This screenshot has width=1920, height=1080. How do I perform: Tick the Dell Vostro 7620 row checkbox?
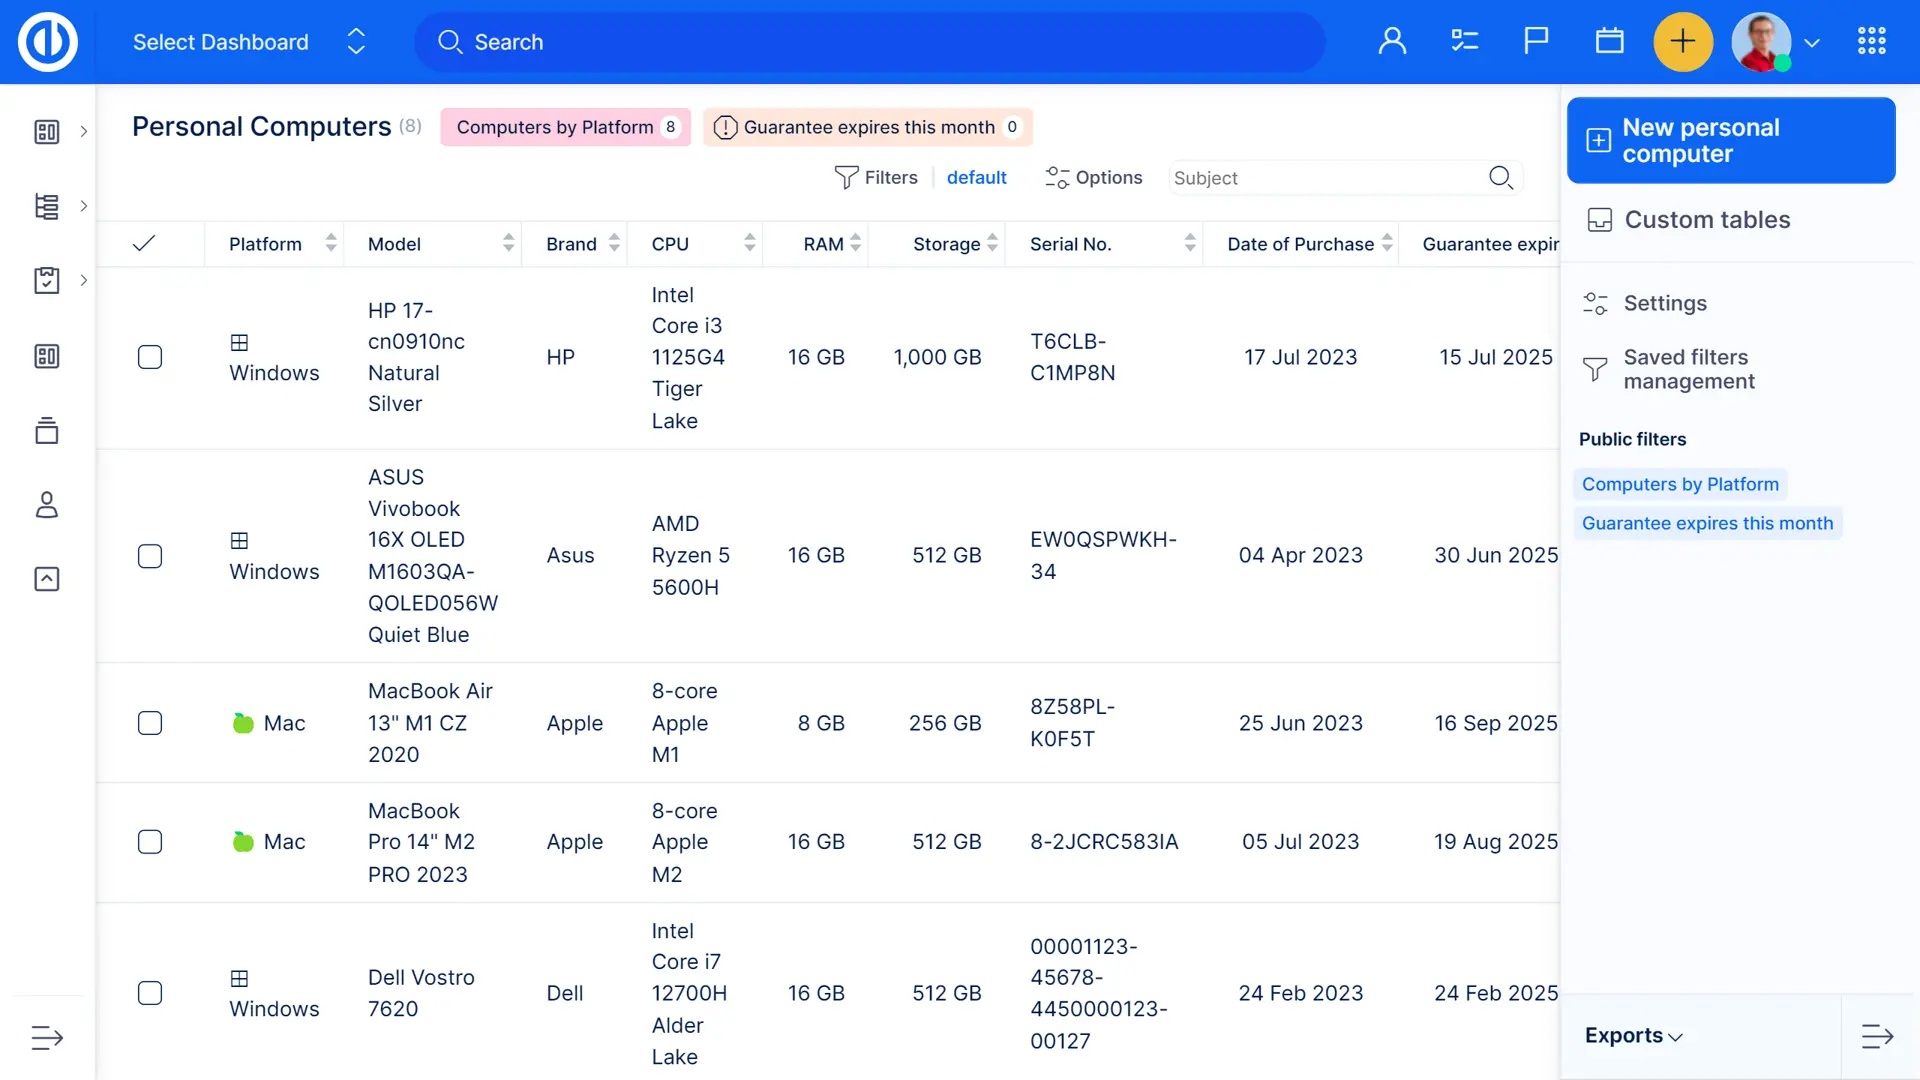click(x=150, y=993)
